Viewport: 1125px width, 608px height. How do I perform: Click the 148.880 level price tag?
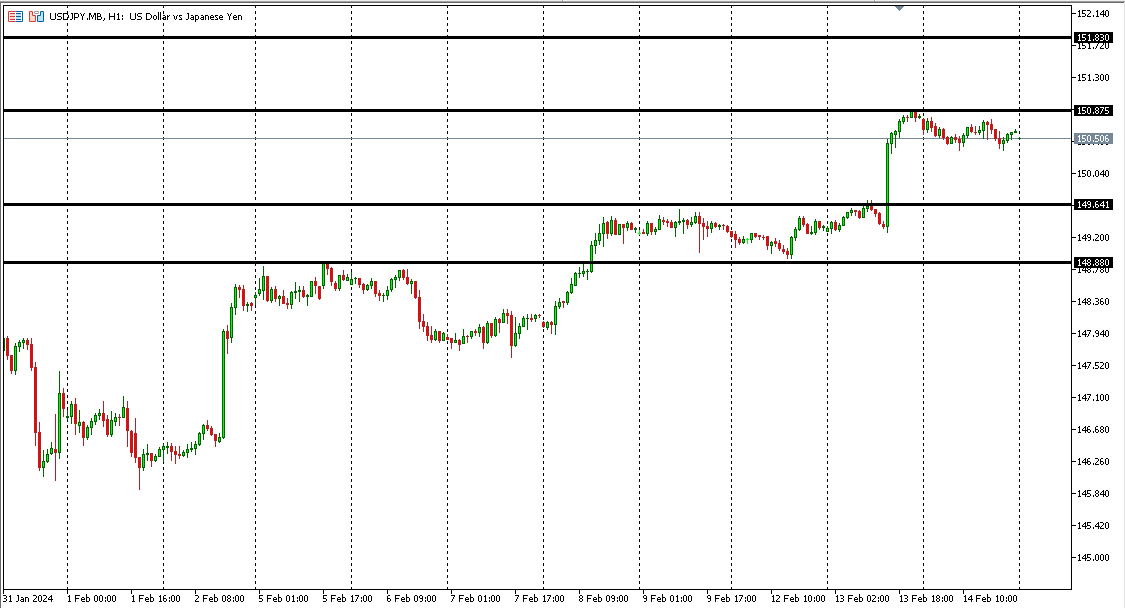1092,263
